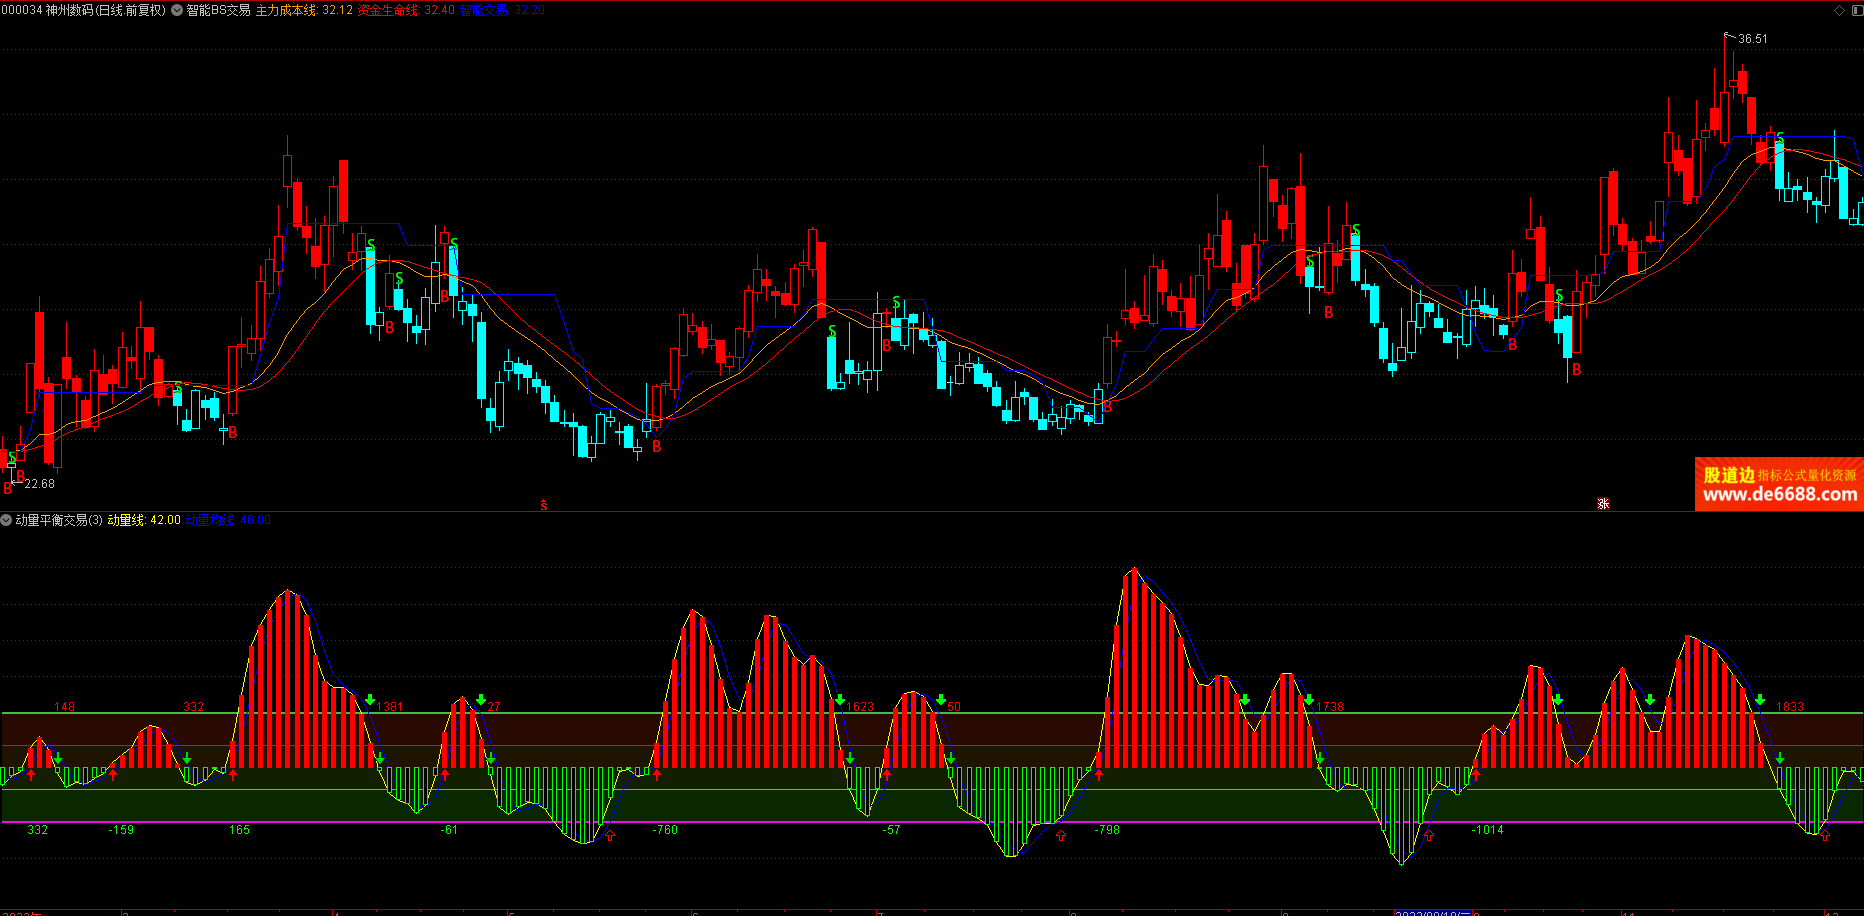Click the 动量均线 blue label
1864x916 pixels.
point(210,520)
